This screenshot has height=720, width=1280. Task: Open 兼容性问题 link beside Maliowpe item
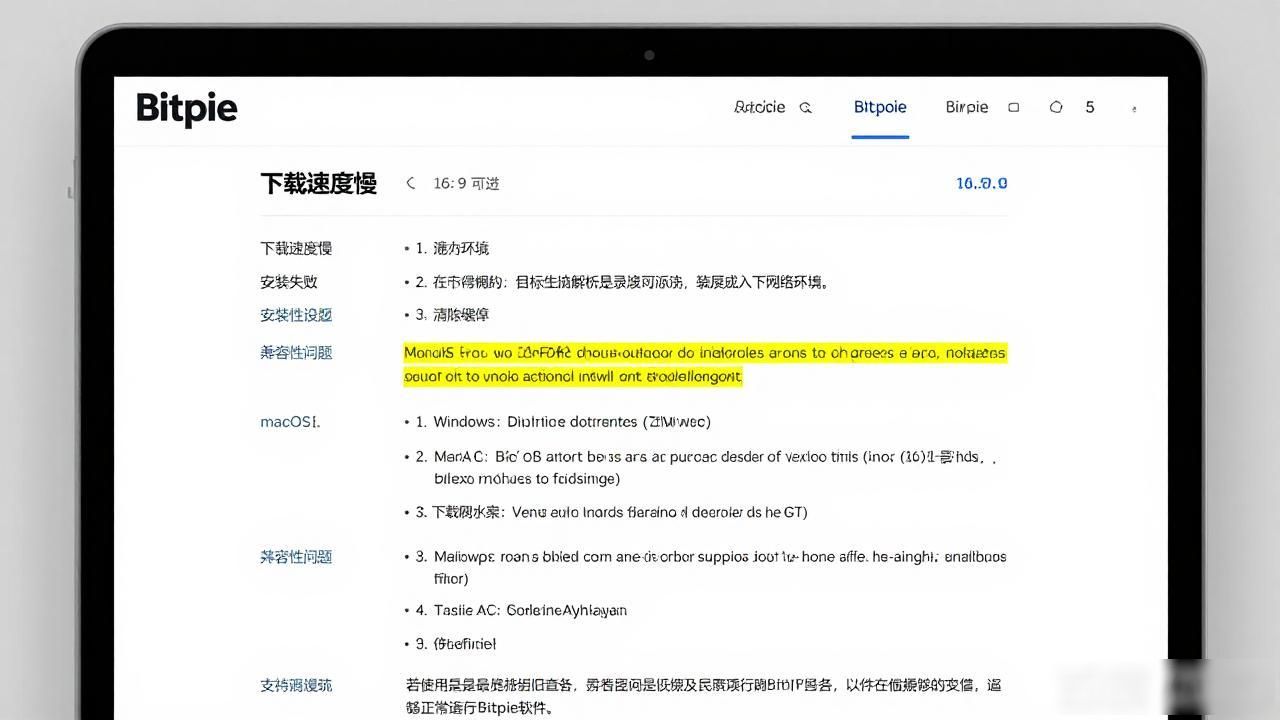click(x=296, y=557)
